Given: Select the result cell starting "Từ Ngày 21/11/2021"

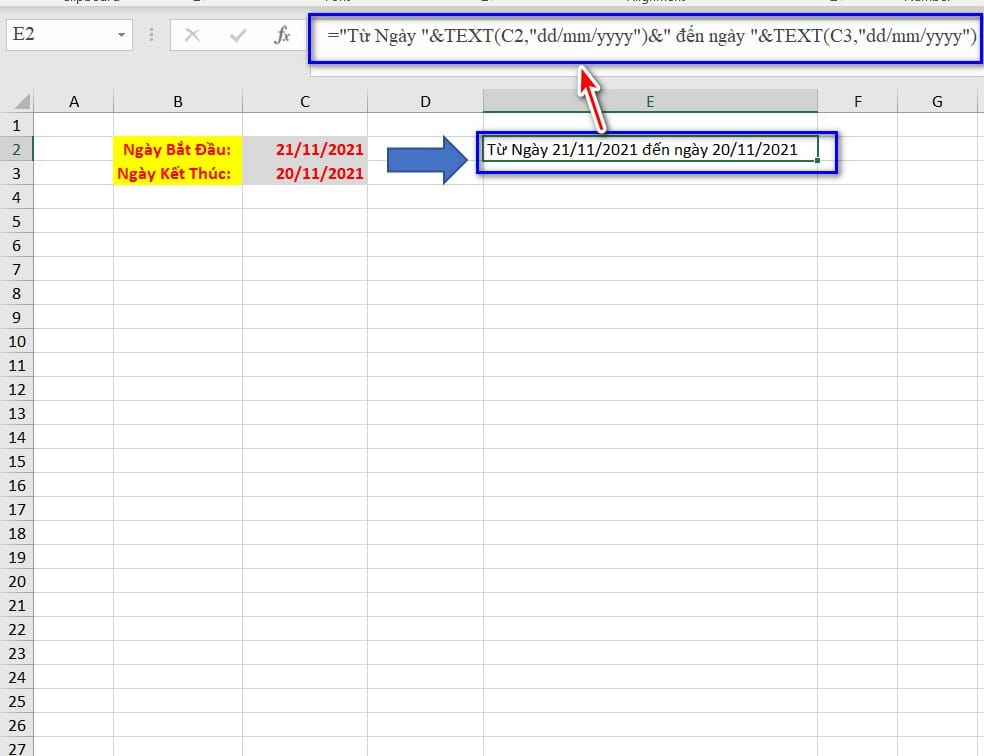Looking at the screenshot, I should coord(650,149).
